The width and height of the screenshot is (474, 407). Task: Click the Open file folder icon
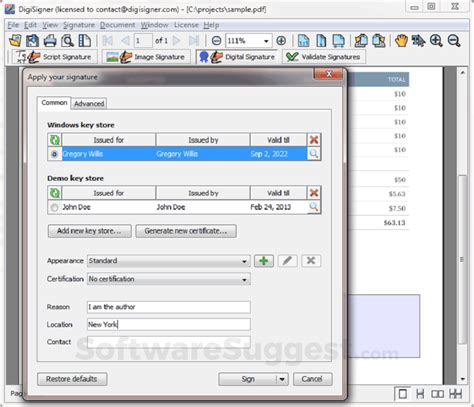[15, 41]
